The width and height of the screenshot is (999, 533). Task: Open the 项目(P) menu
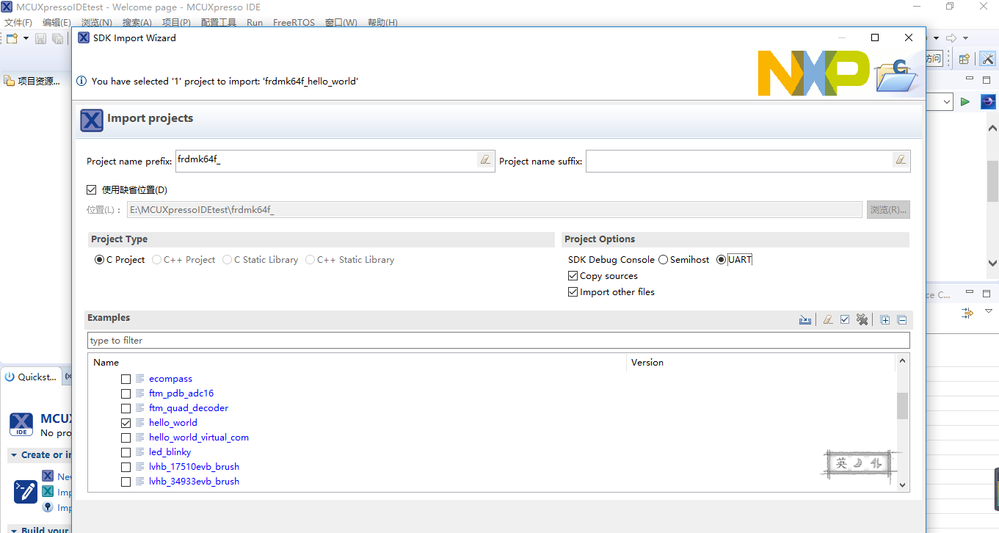coord(176,22)
